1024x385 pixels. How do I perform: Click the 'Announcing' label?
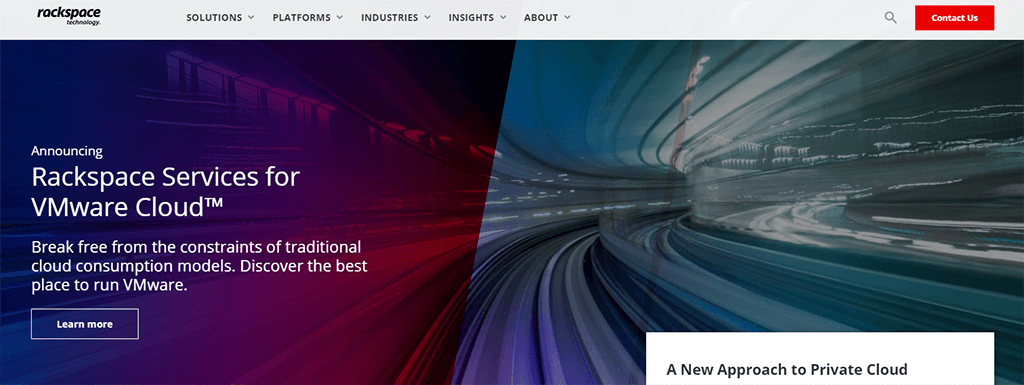coord(67,151)
